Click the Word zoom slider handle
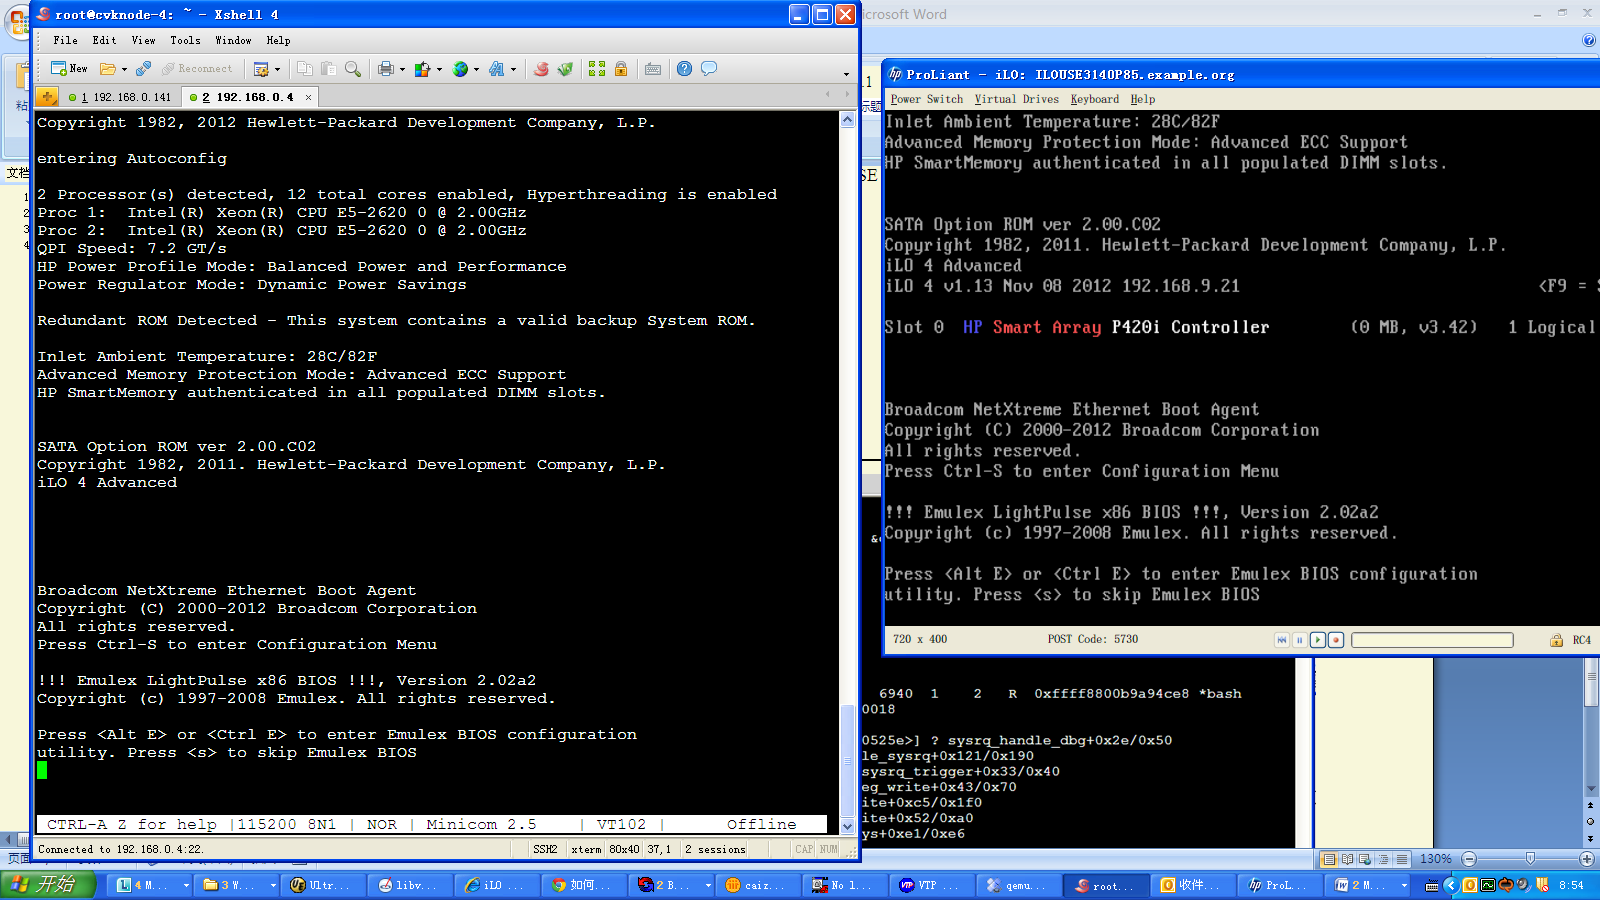1600x900 pixels. click(x=1530, y=859)
